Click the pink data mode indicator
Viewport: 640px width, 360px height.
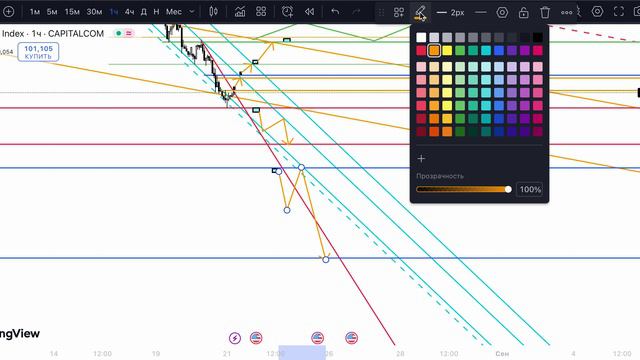(129, 33)
